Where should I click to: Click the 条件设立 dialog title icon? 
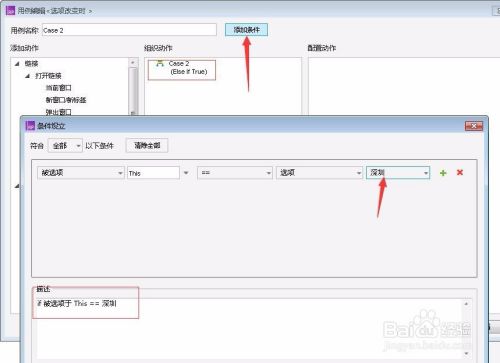click(x=30, y=126)
